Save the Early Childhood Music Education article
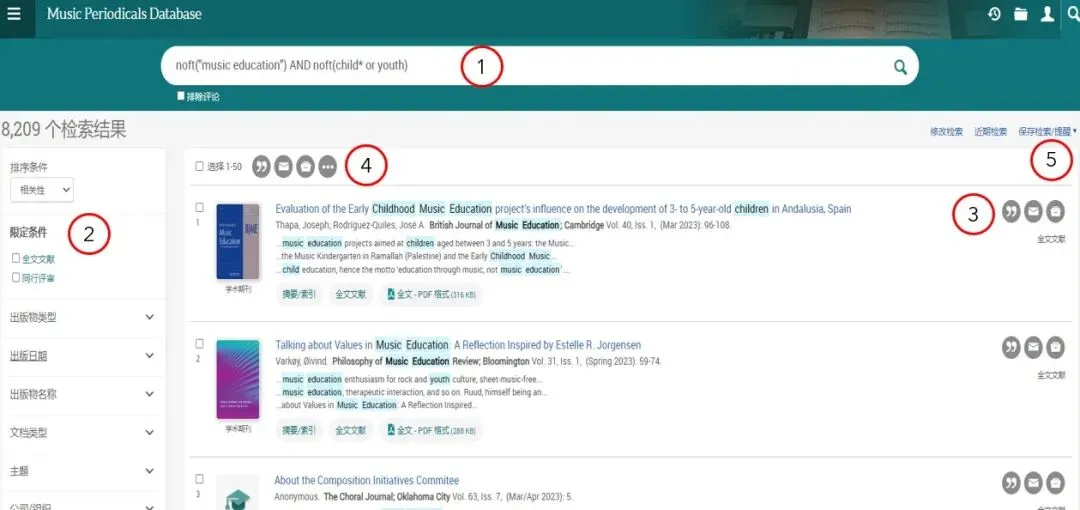Screen dimensions: 1080x510 pos(1055,212)
